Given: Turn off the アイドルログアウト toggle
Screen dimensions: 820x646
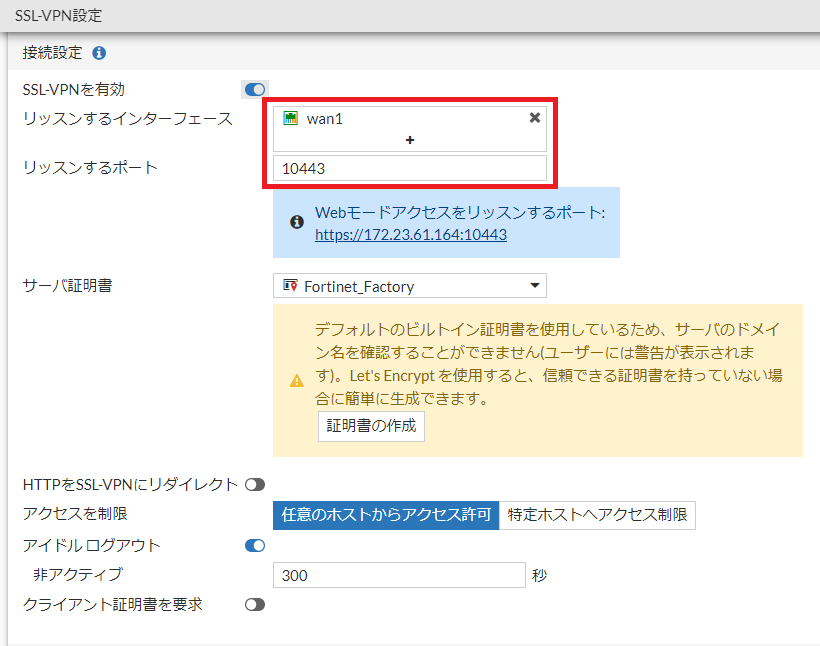Looking at the screenshot, I should click(255, 546).
